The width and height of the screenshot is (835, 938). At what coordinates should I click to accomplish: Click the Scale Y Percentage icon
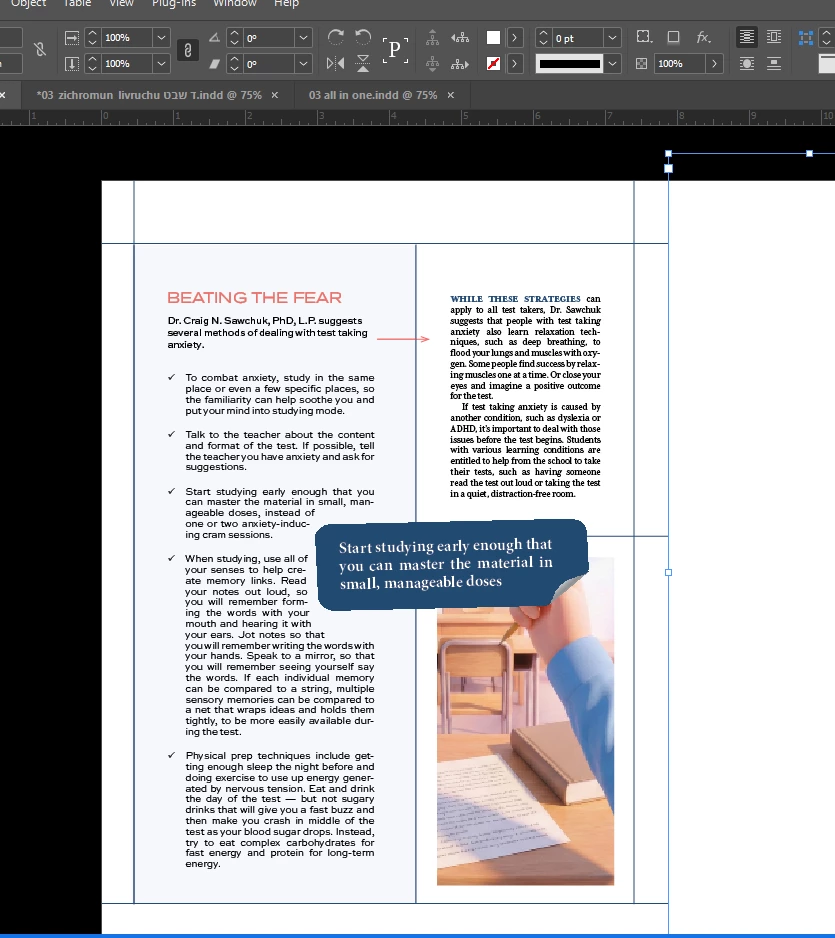point(72,63)
